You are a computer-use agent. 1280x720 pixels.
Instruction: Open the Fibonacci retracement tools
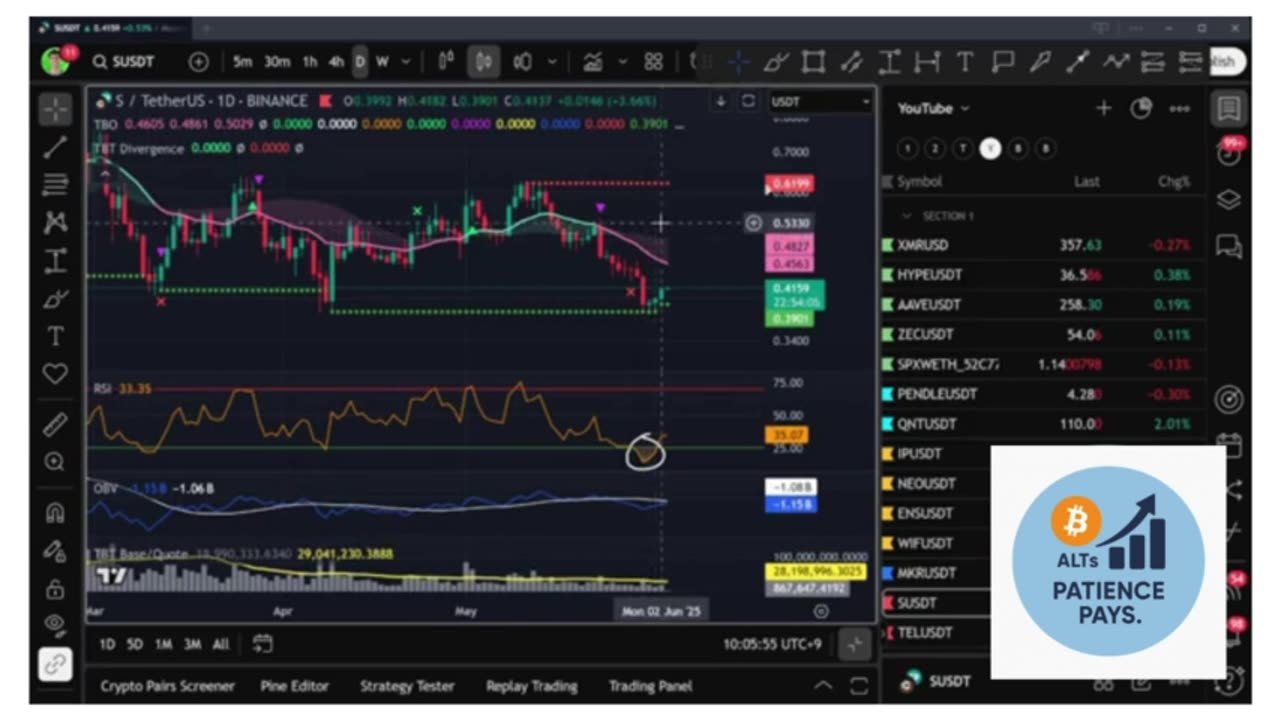click(x=56, y=184)
